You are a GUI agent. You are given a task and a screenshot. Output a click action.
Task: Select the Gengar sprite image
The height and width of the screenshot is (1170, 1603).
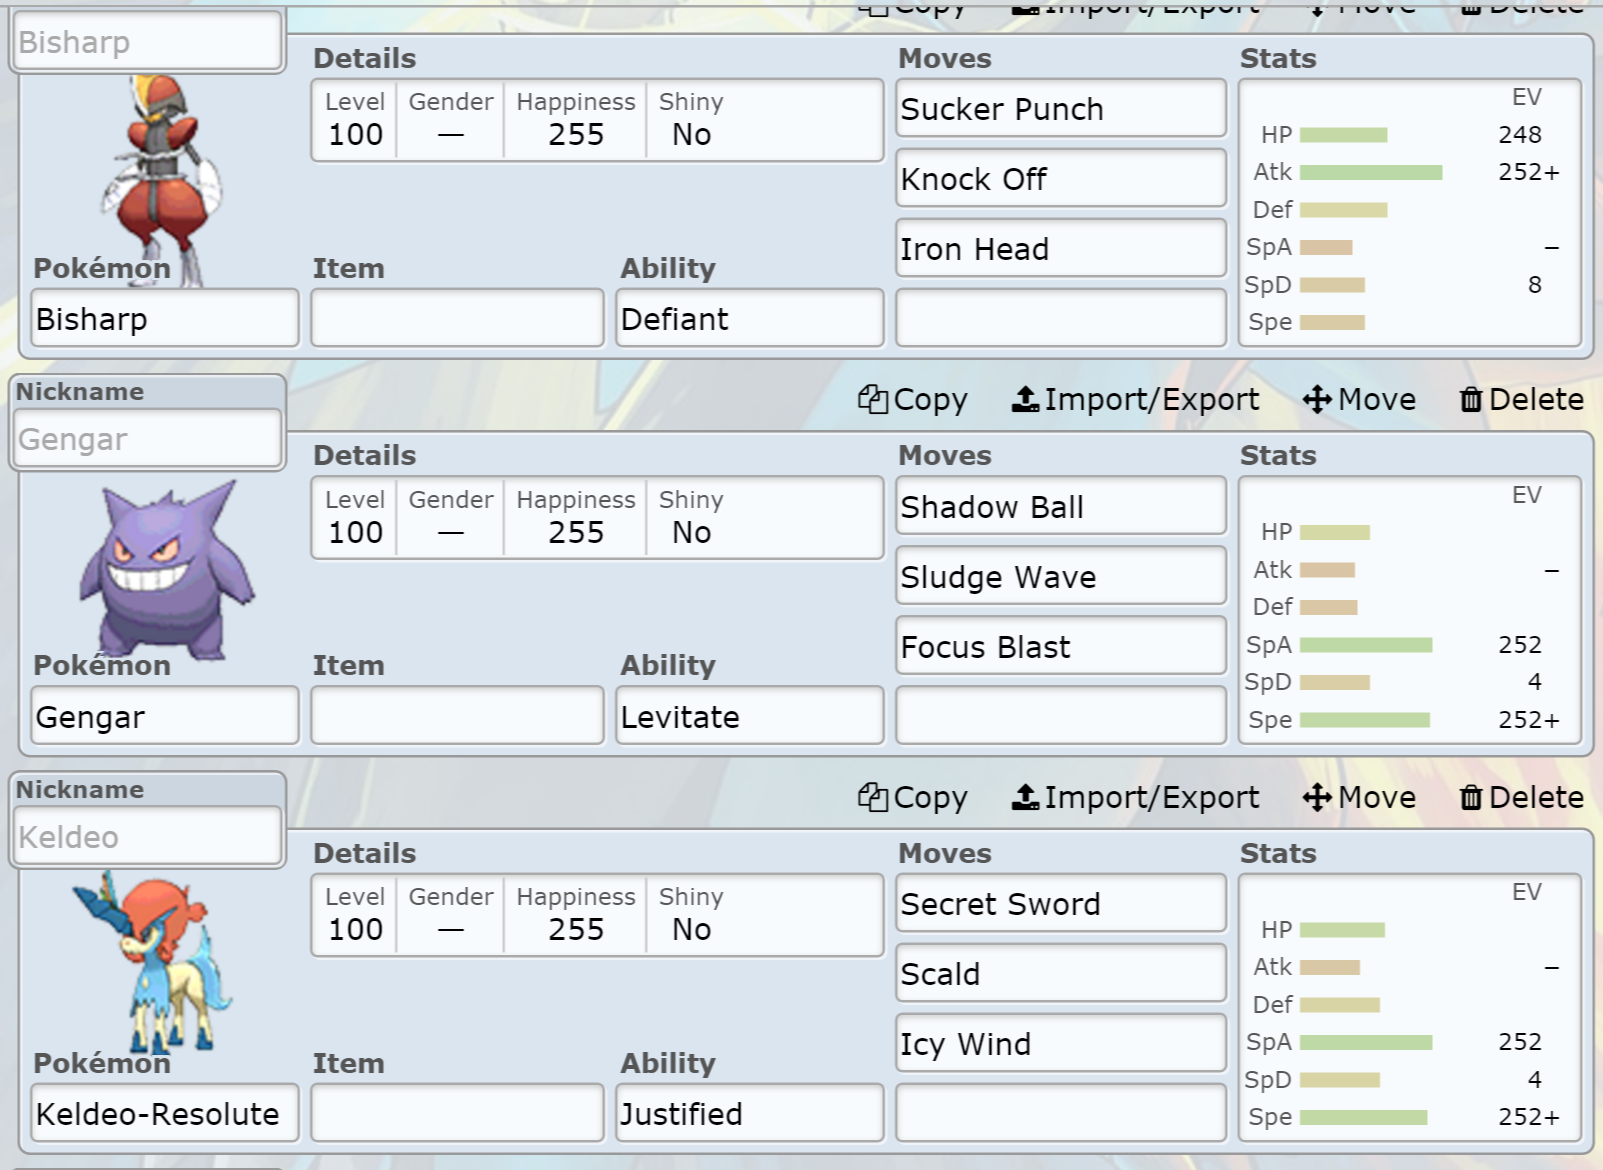point(168,570)
